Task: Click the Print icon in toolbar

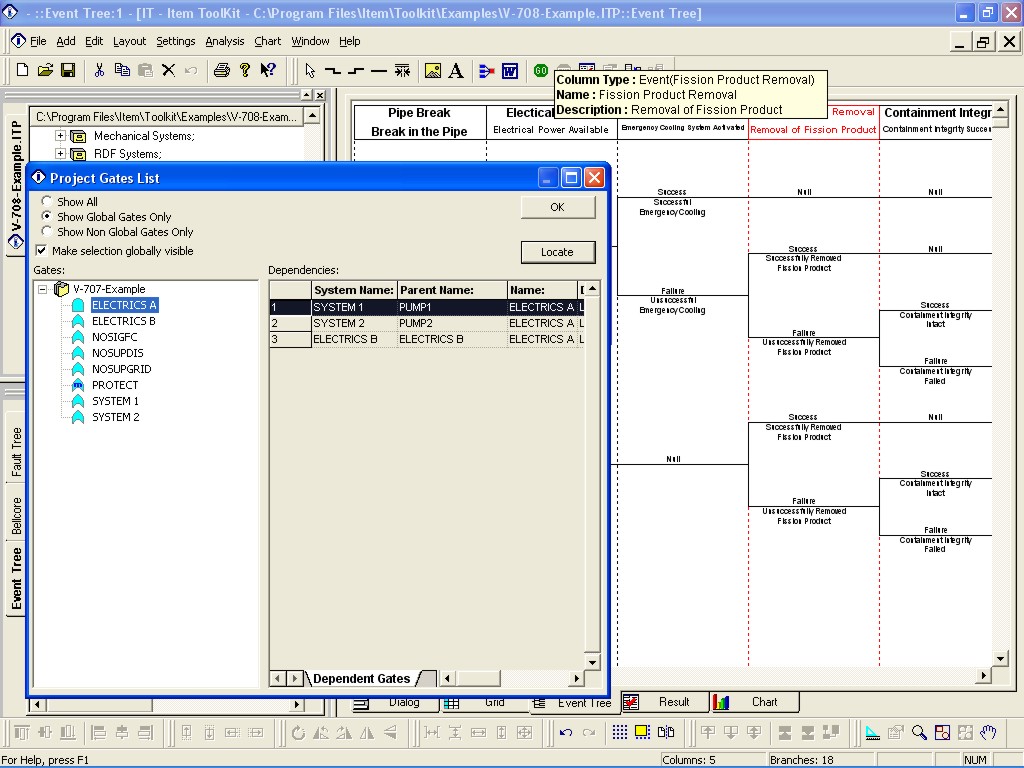Action: coord(222,70)
